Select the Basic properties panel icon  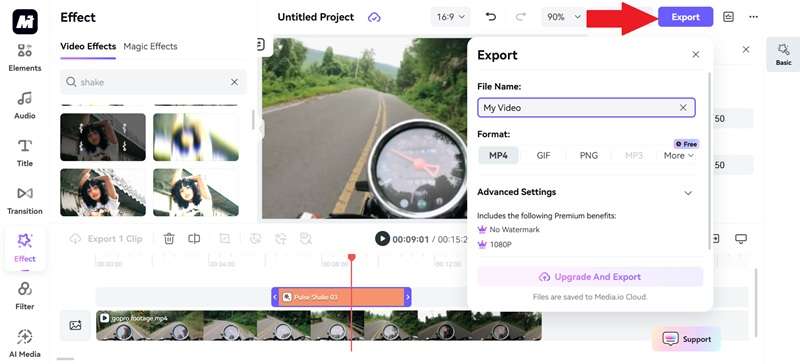(783, 54)
